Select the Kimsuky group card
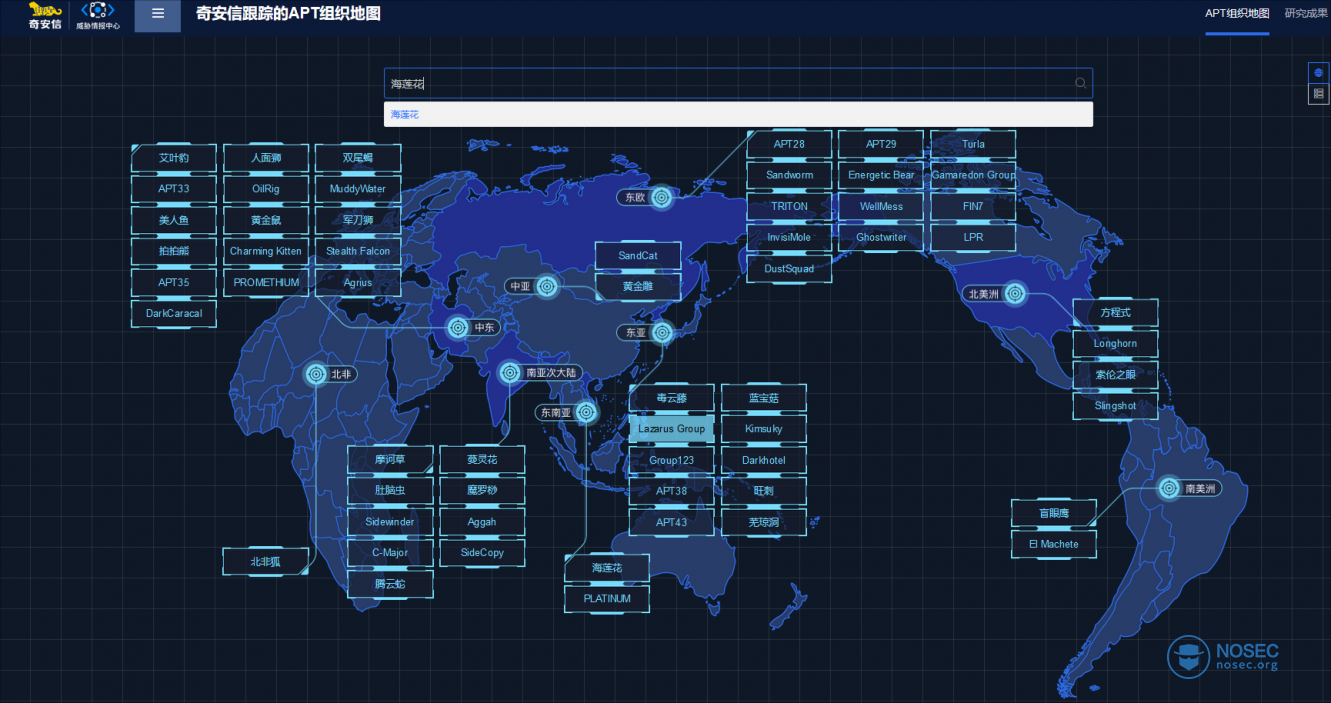 (763, 429)
